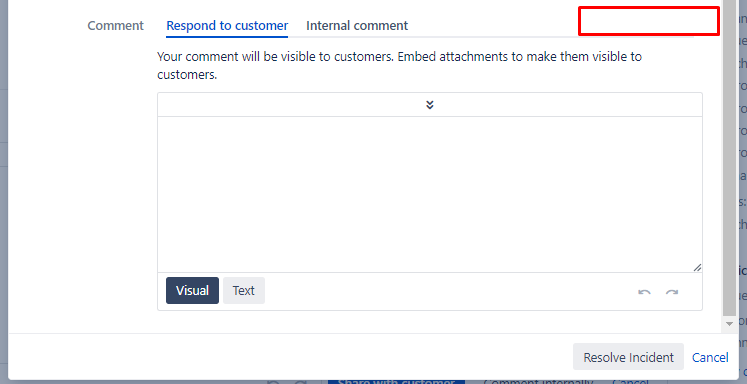This screenshot has height=384, width=747.
Task: Cancel the Resolve Incident dialog
Action: [x=710, y=357]
